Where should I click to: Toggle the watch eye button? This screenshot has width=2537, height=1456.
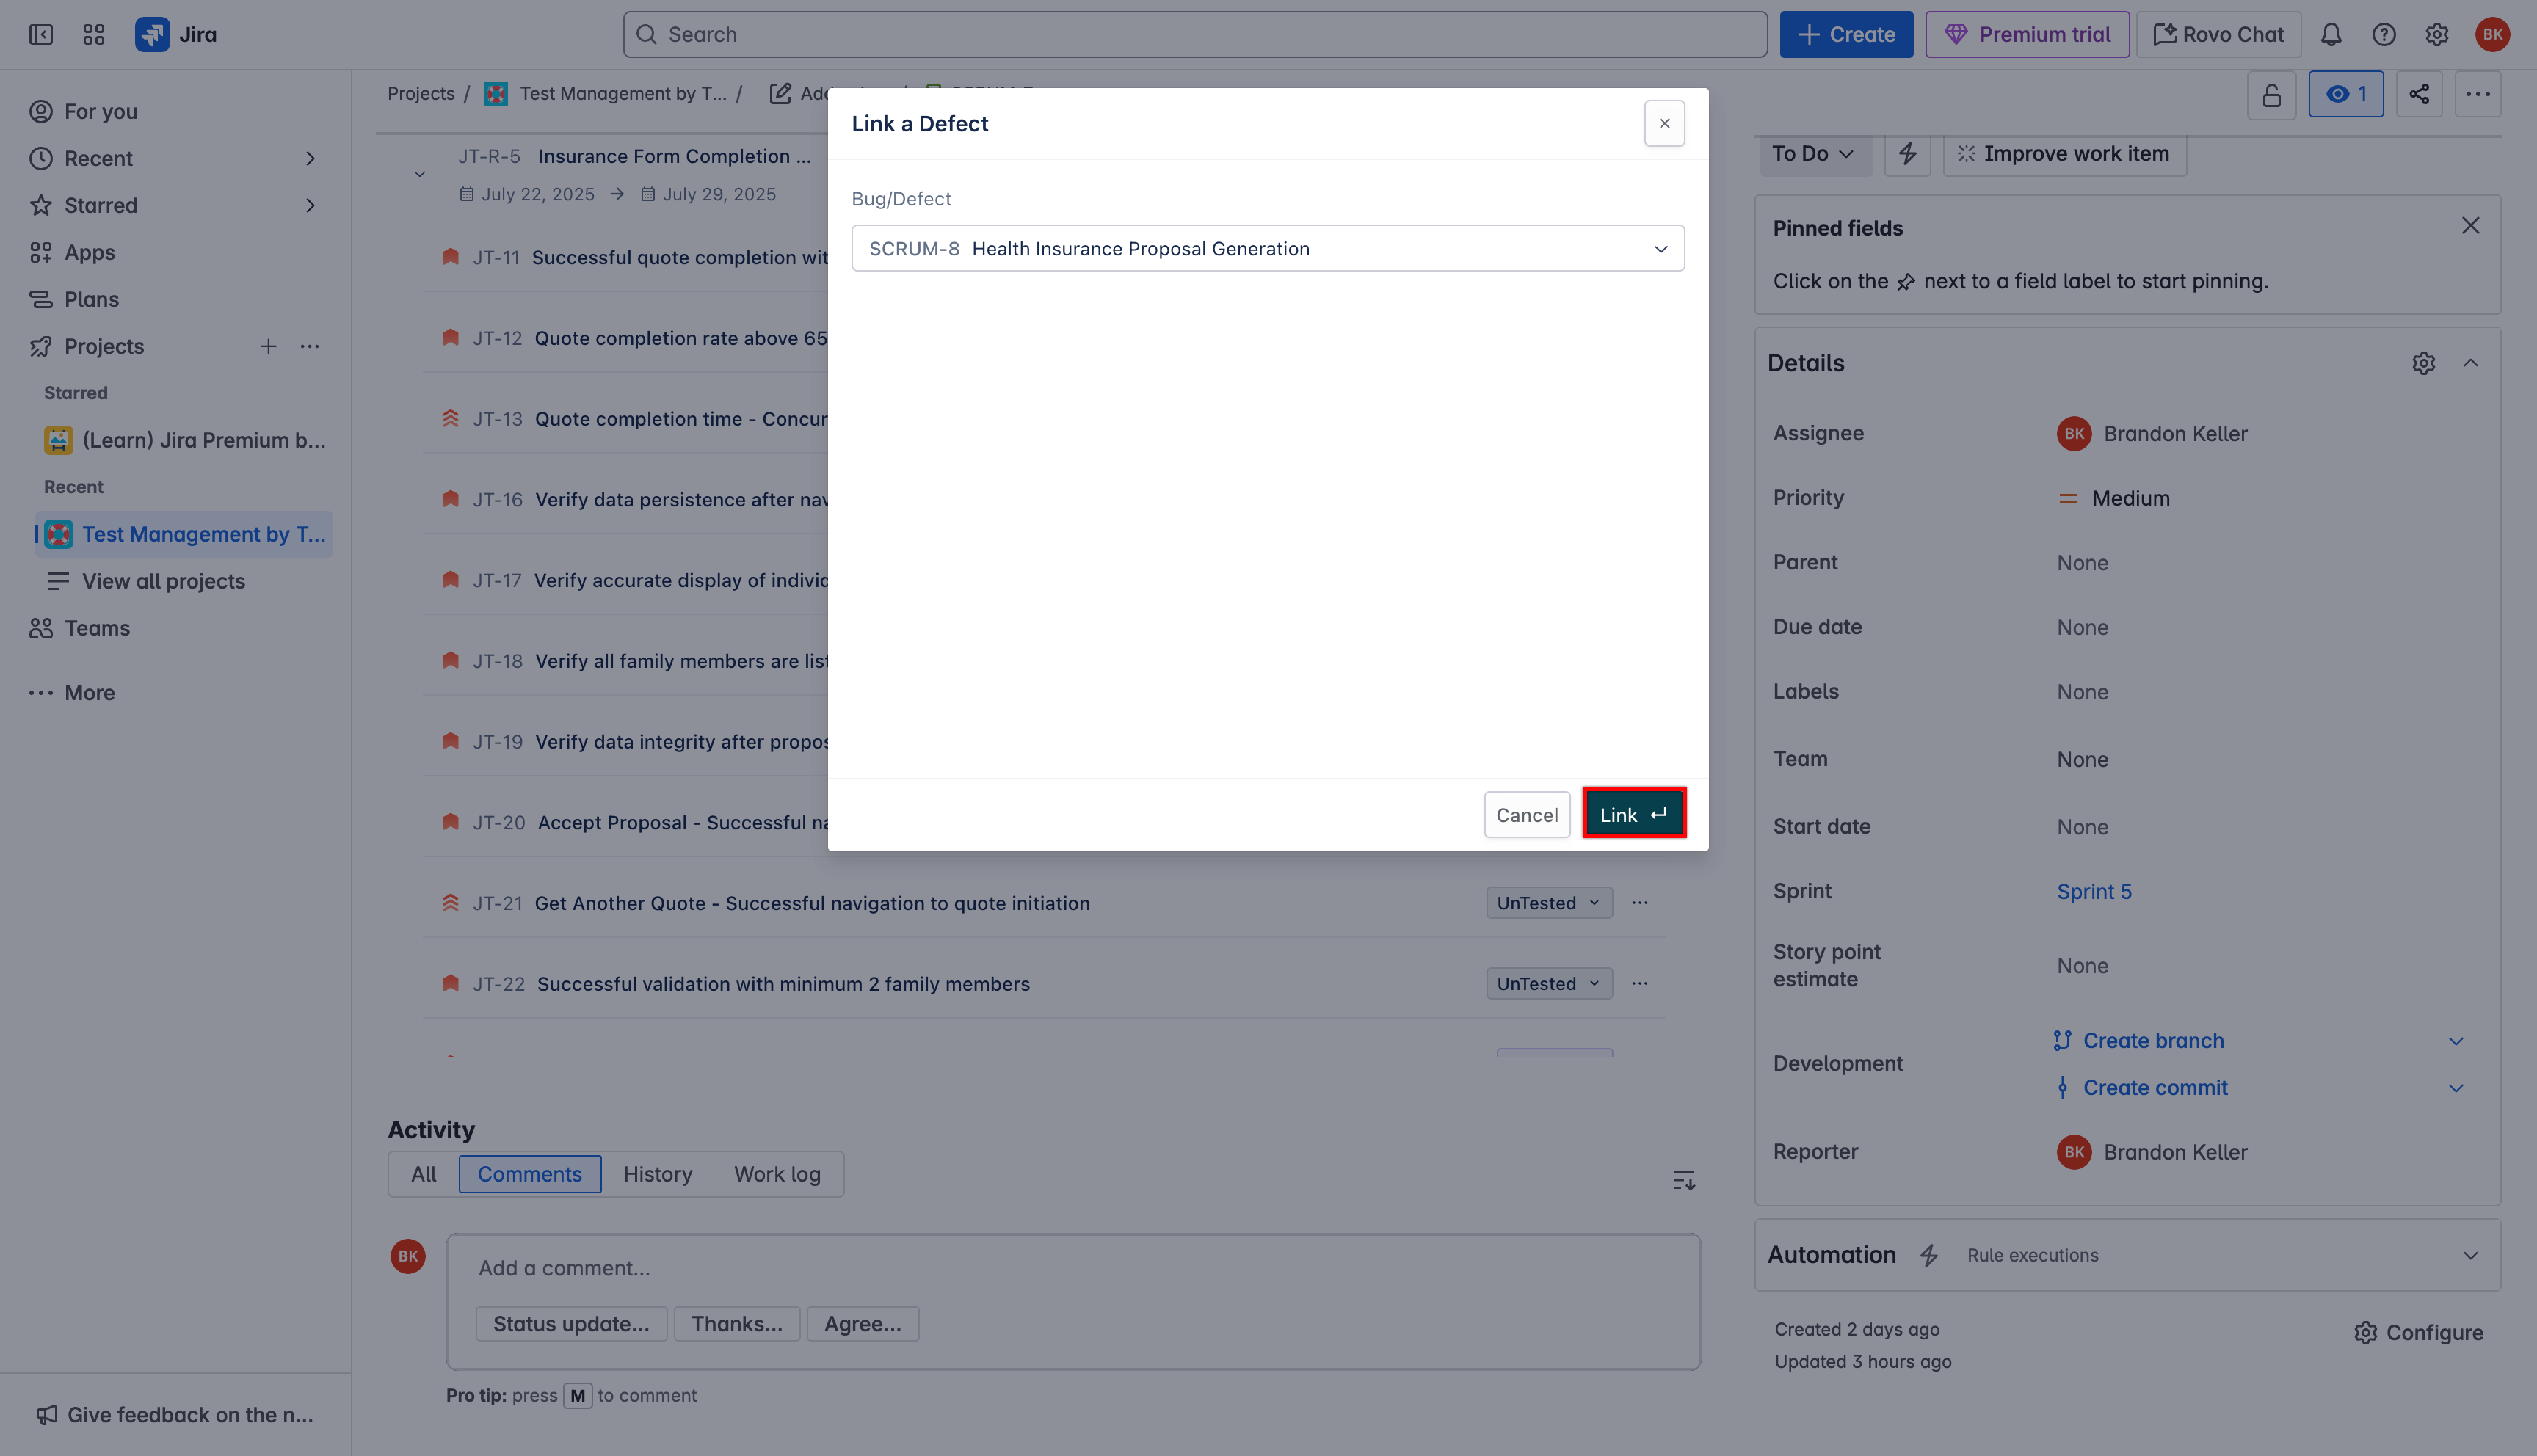point(2345,94)
